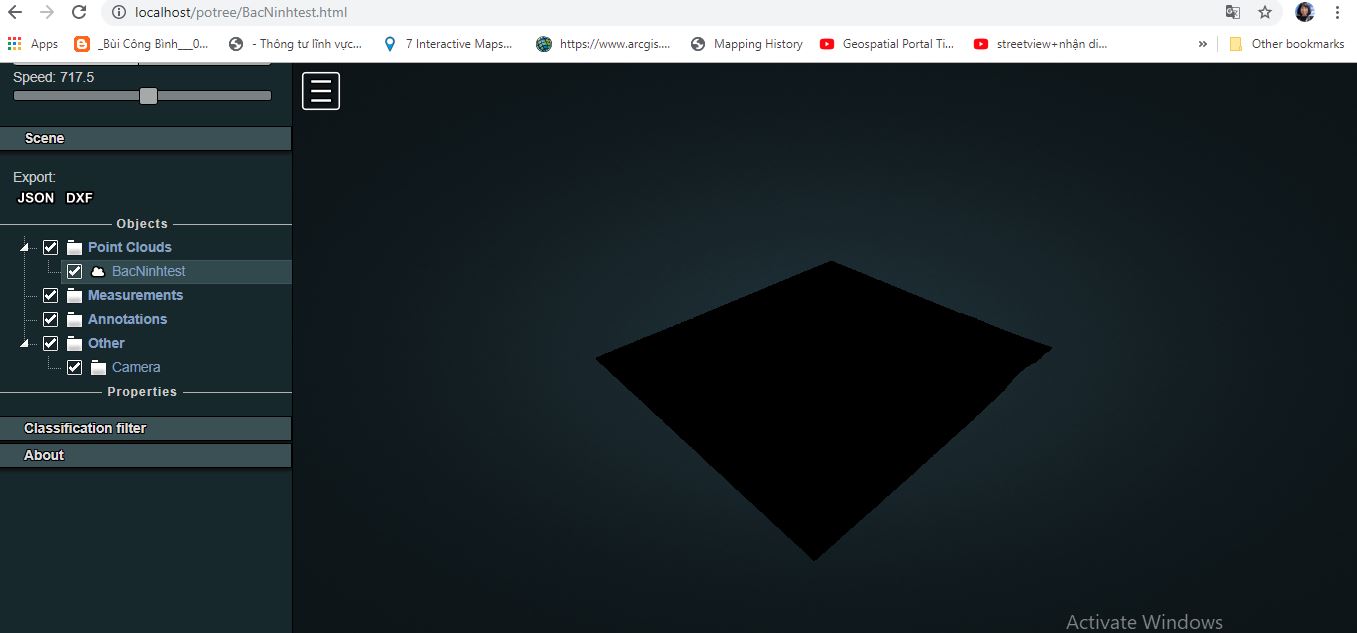Click the cloud icon beside BacNinhtest
Screen dimensions: 1357x633
click(x=96, y=270)
